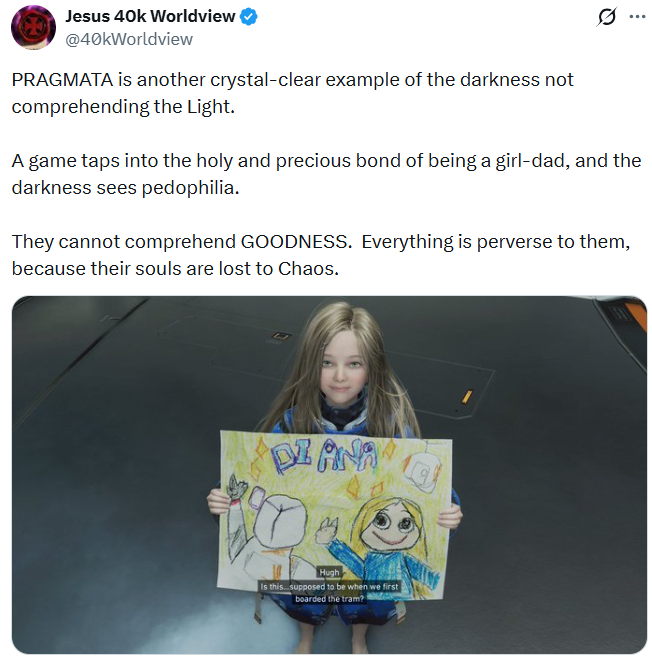The image size is (652, 657).
Task: Click the PRAGMATA opening paragraph of the post
Action: pyautogui.click(x=292, y=93)
